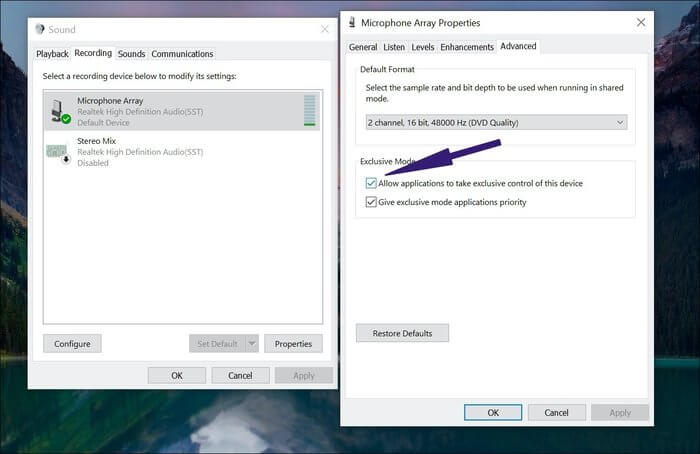Click Cancel in Microphone Array Properties

(x=556, y=412)
